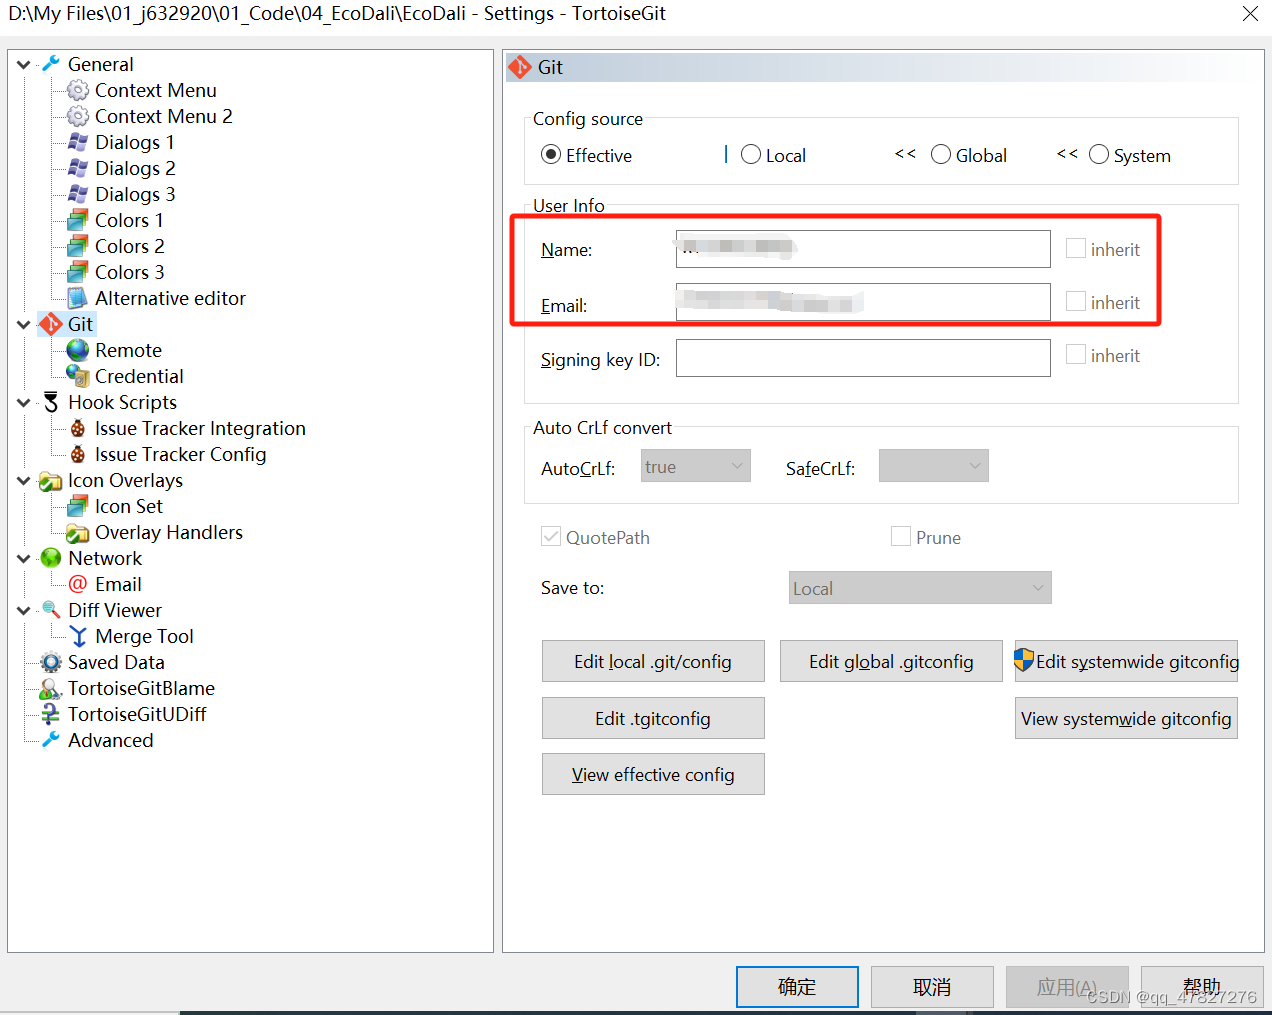Click View systemwide gitconfig button
This screenshot has height=1015, width=1272.
[1126, 718]
